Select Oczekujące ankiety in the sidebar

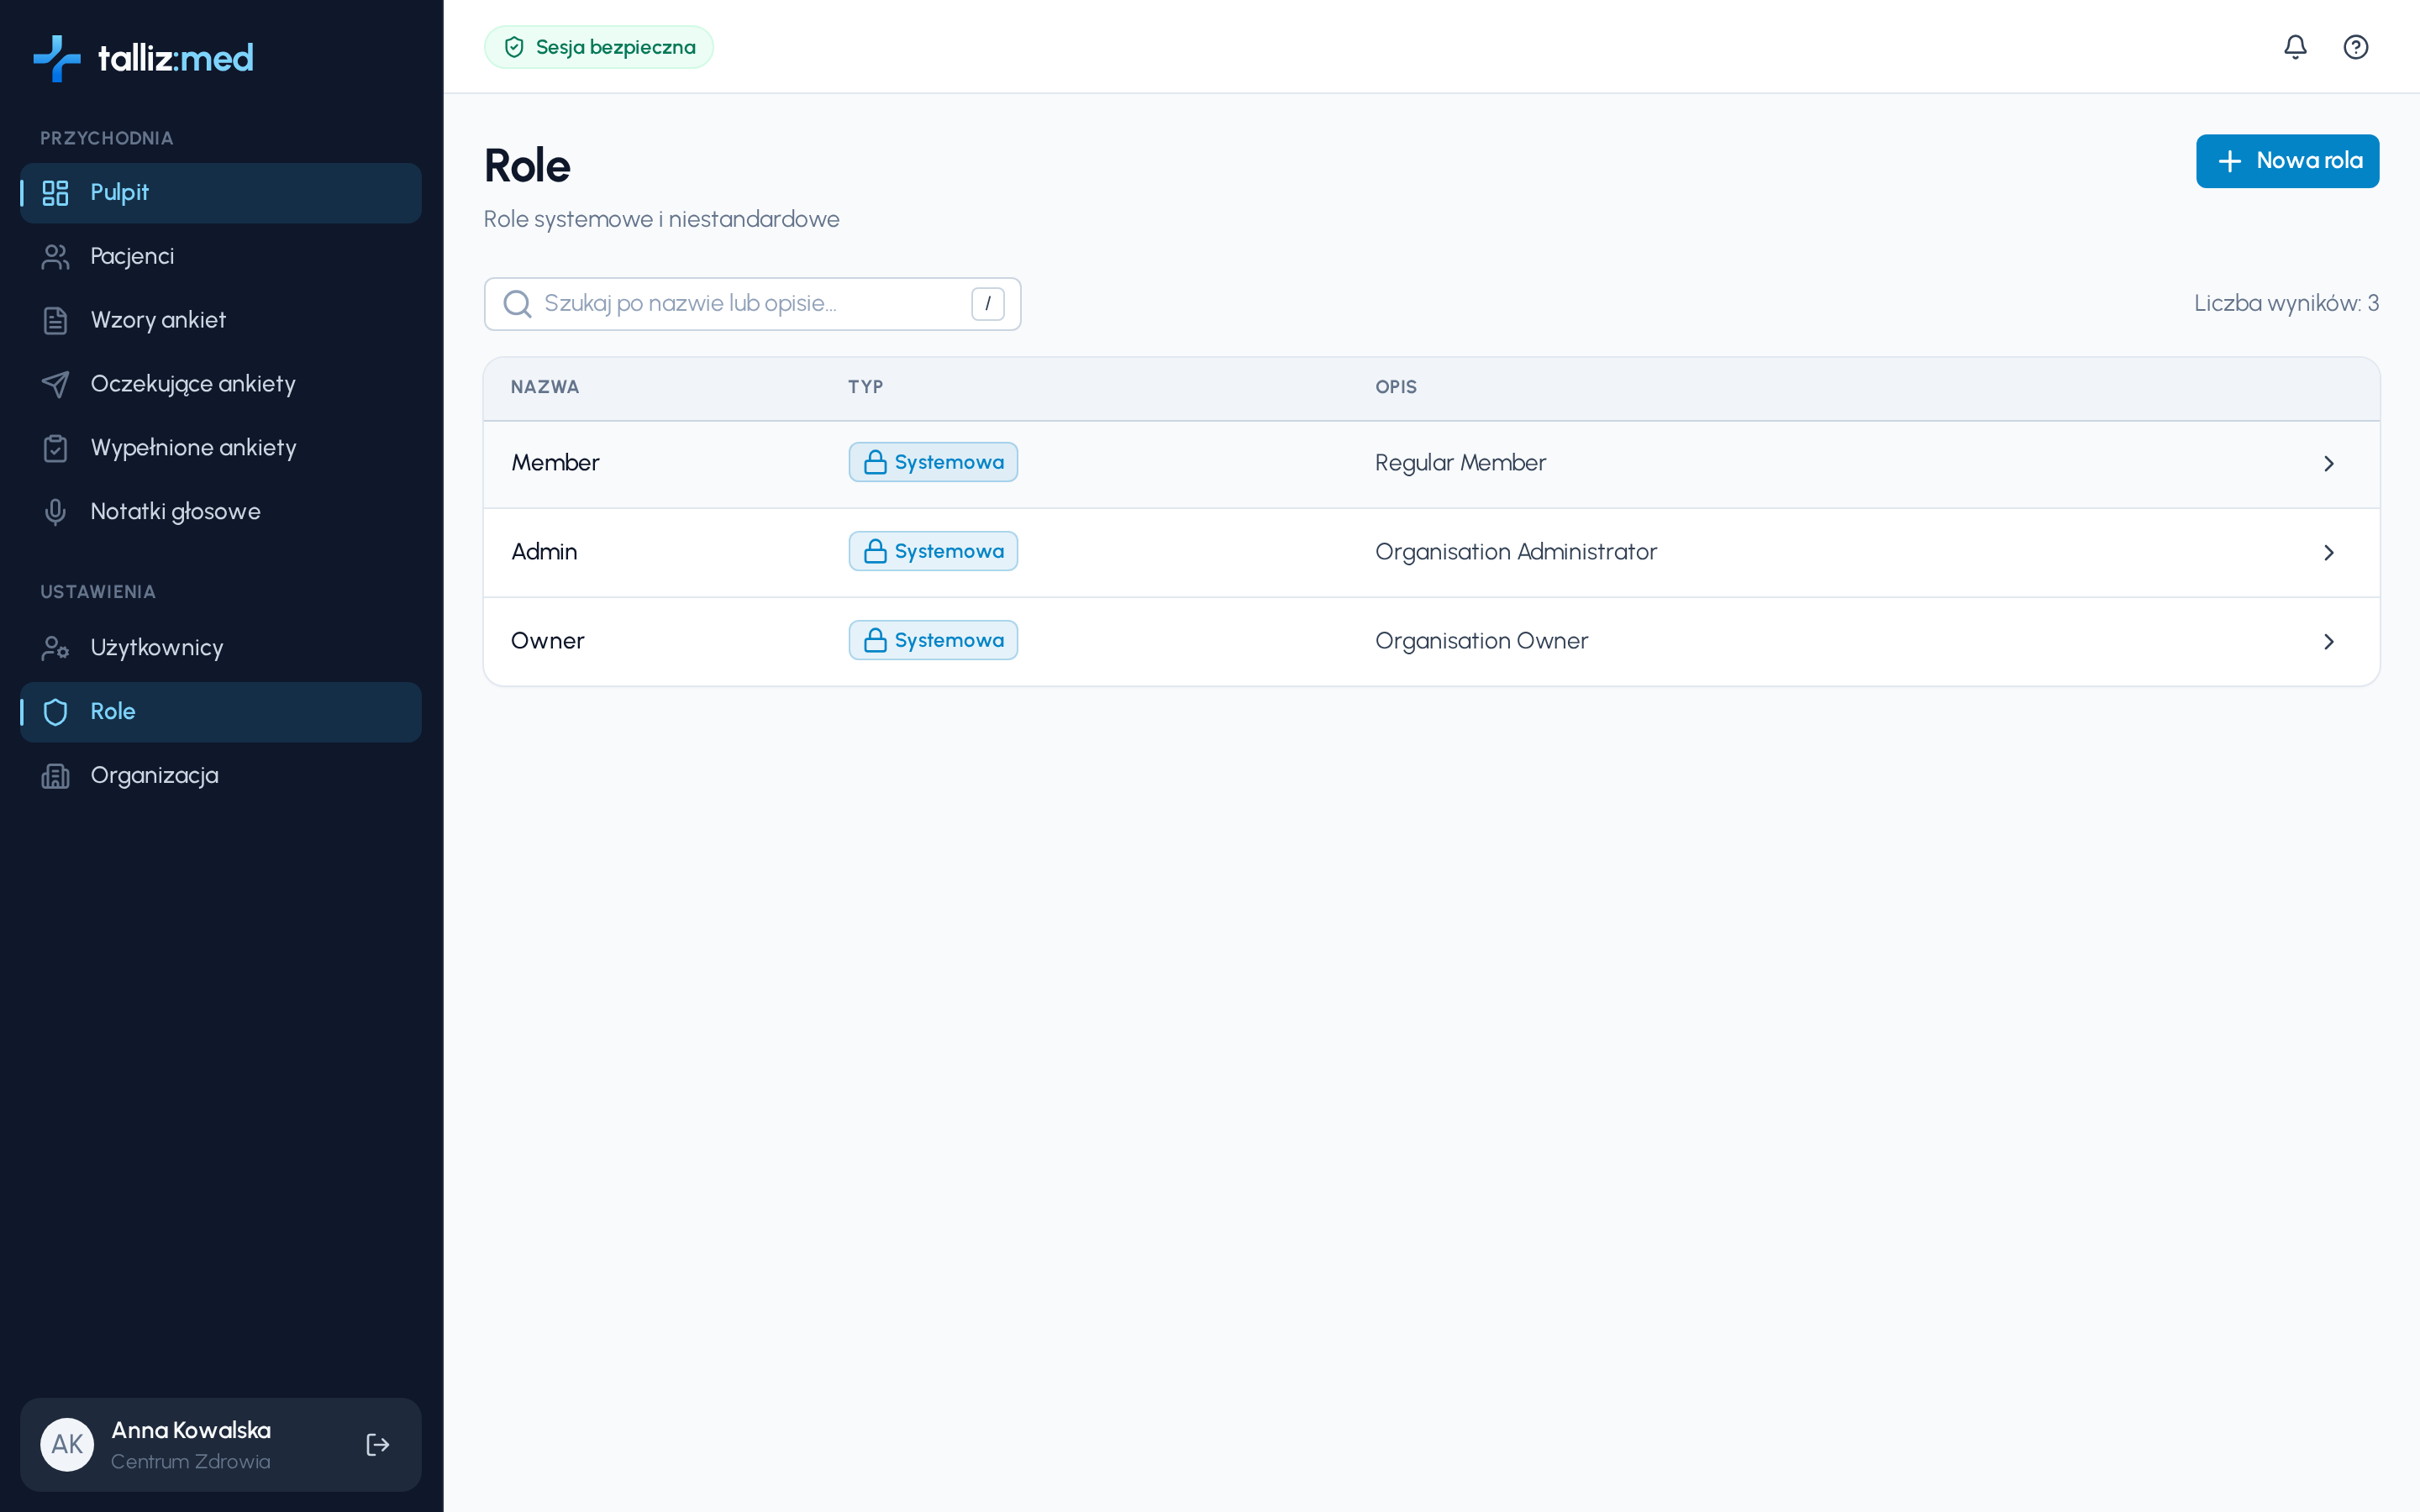(x=220, y=384)
